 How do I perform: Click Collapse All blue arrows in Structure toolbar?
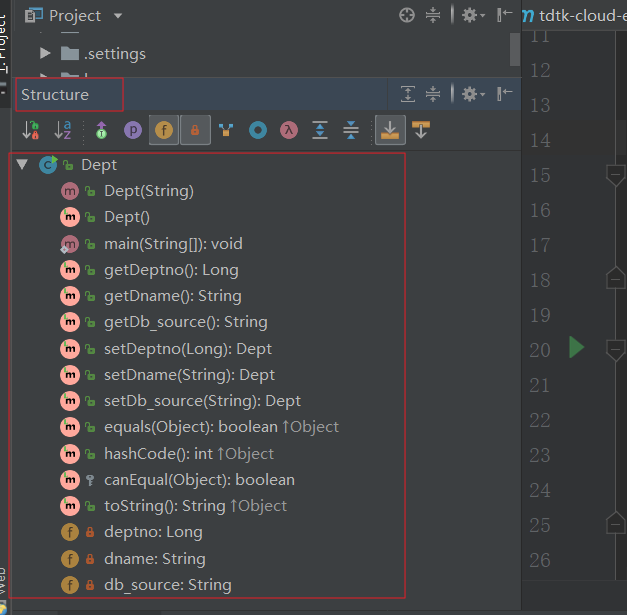351,130
